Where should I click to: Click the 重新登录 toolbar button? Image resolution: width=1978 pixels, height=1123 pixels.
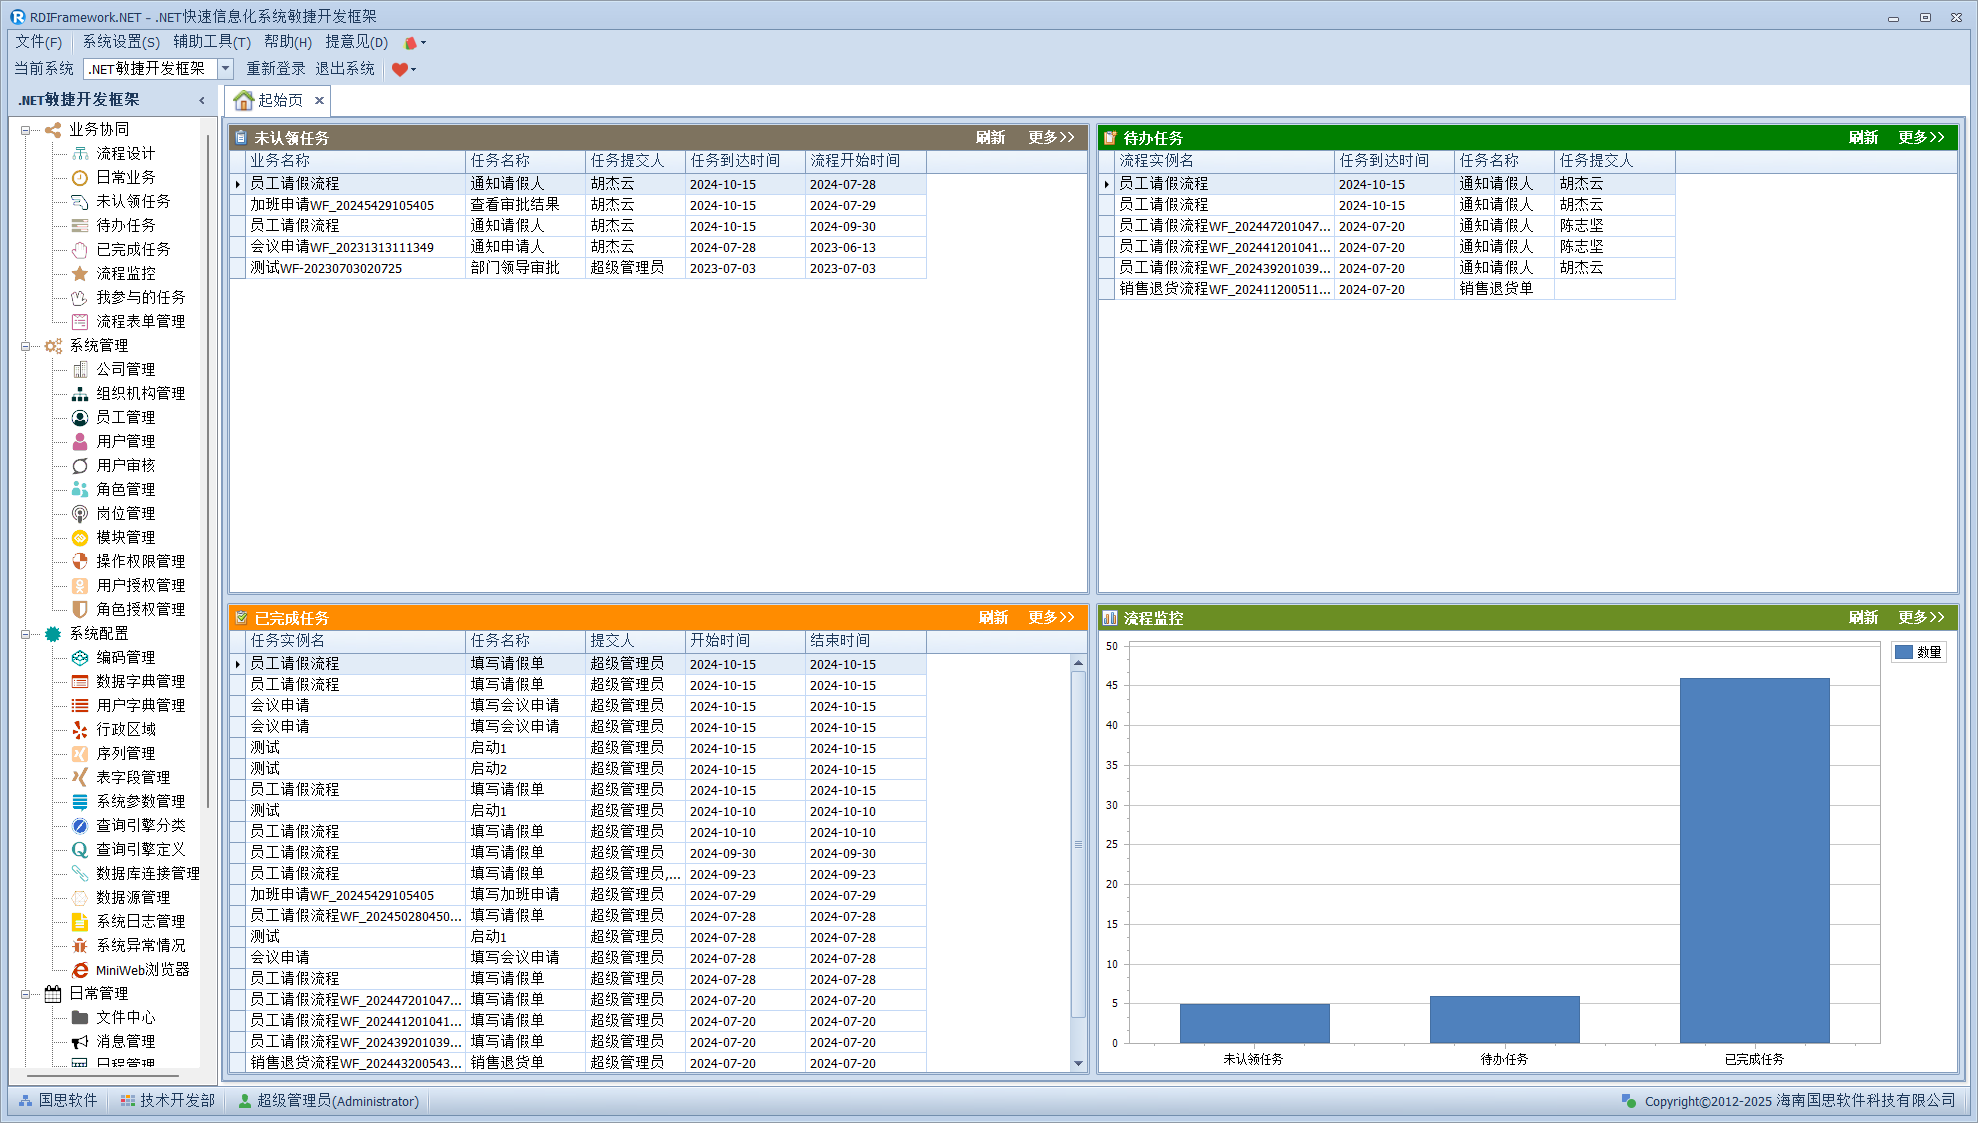276,69
